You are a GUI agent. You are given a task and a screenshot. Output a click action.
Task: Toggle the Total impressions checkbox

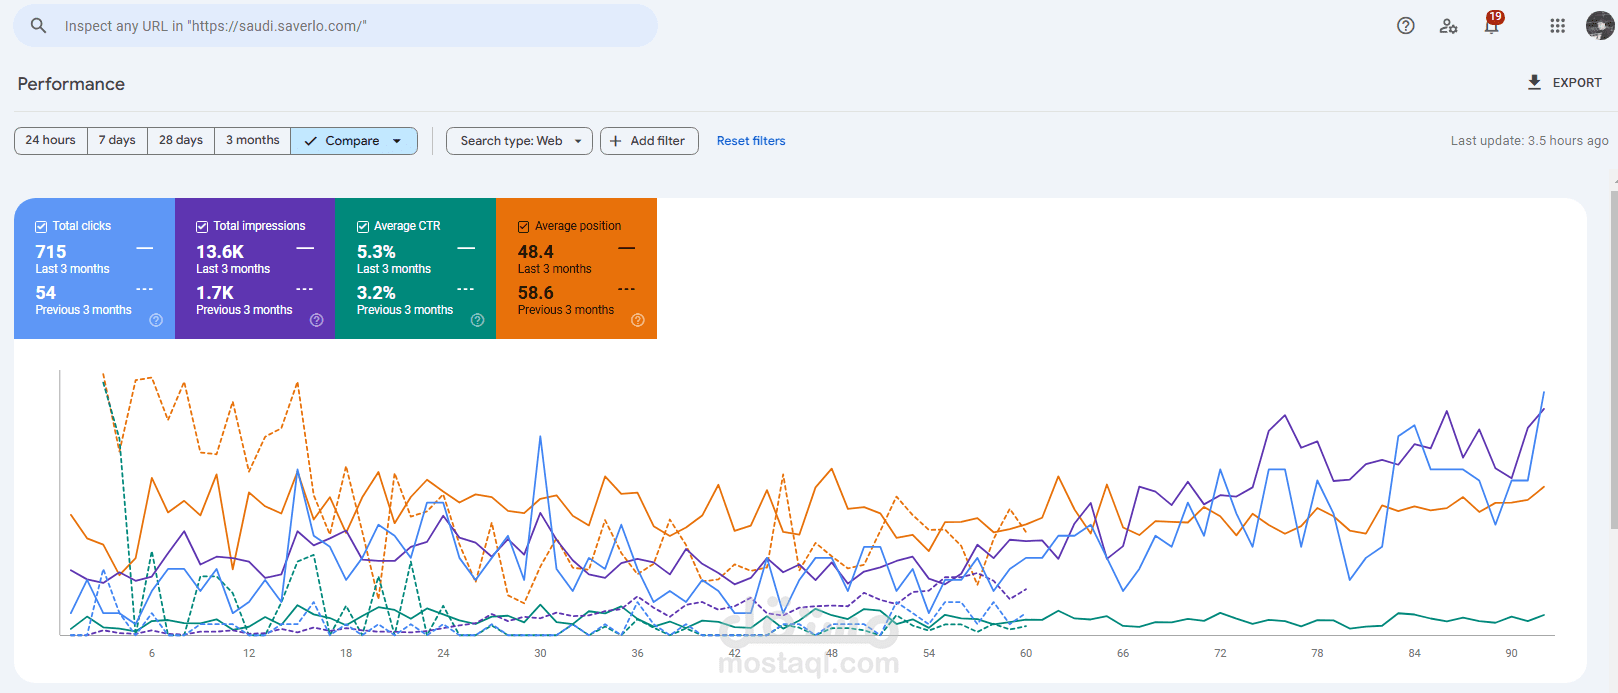coord(202,227)
